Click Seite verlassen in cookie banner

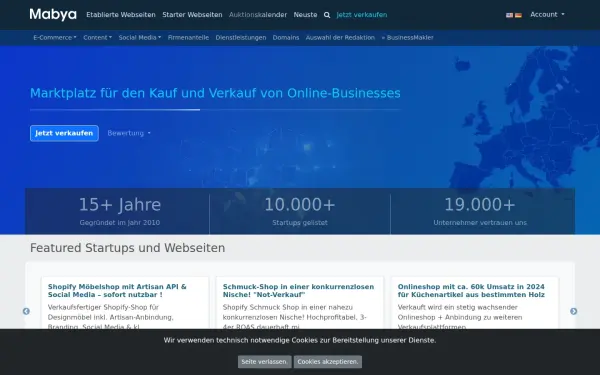264,362
